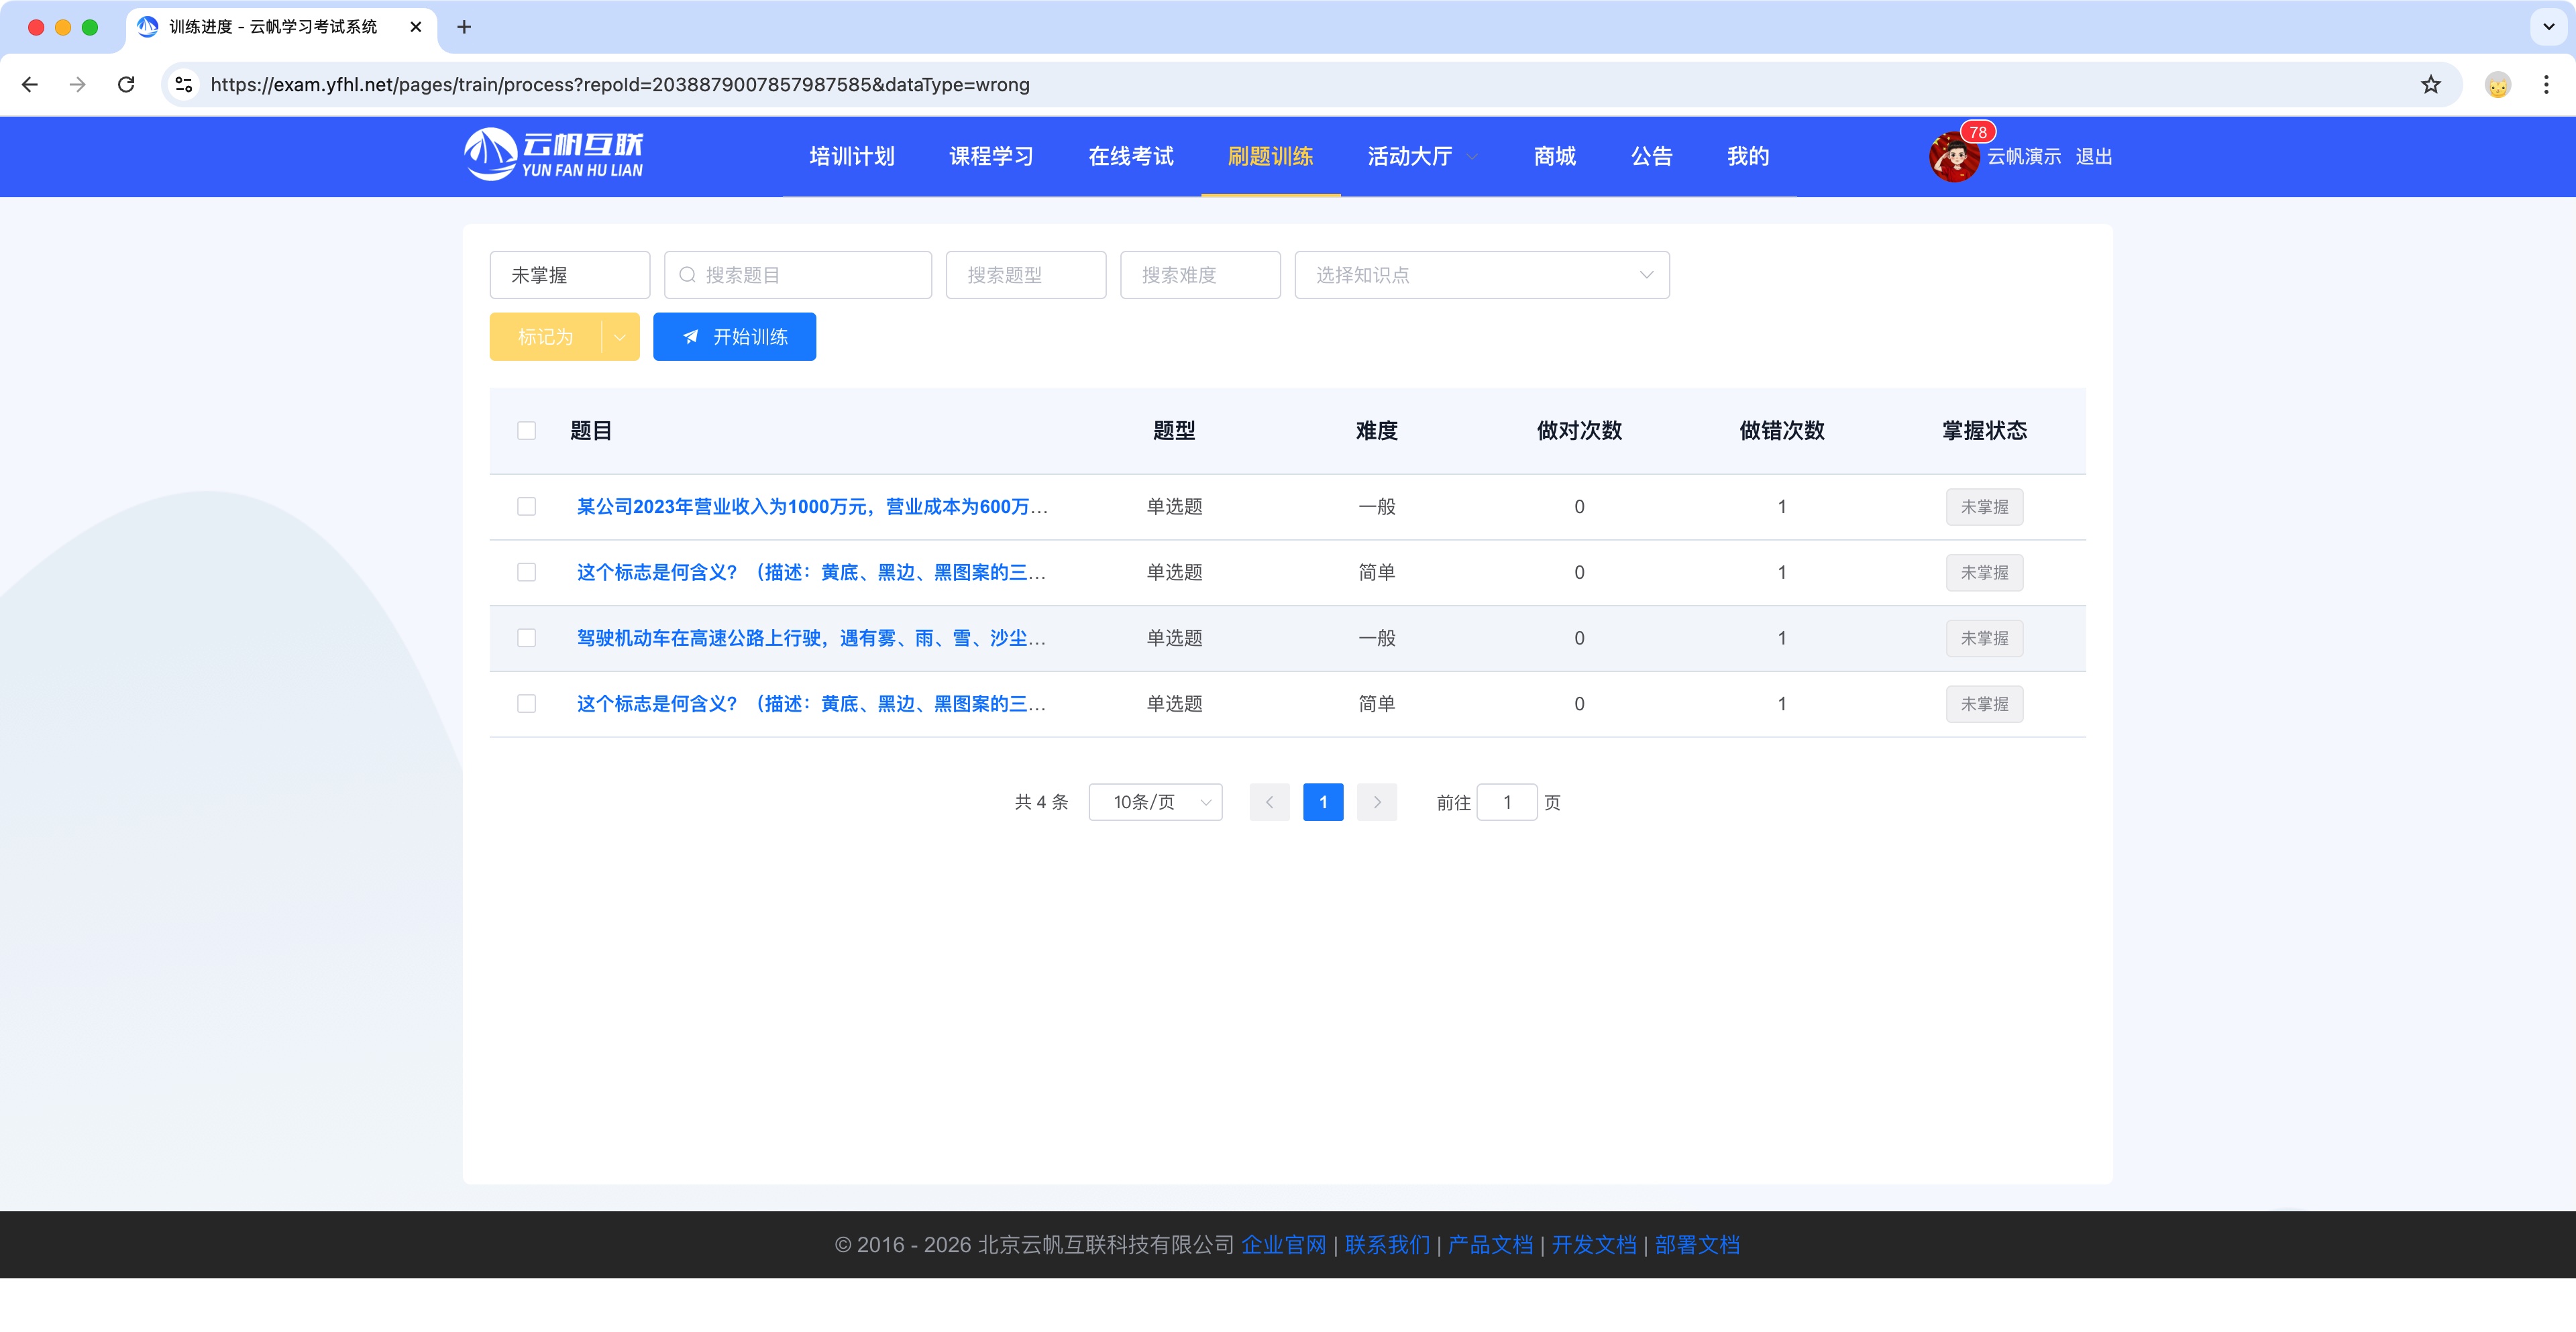This screenshot has height=1332, width=2576.
Task: Open the 10条/页 page size selector
Action: click(x=1155, y=802)
